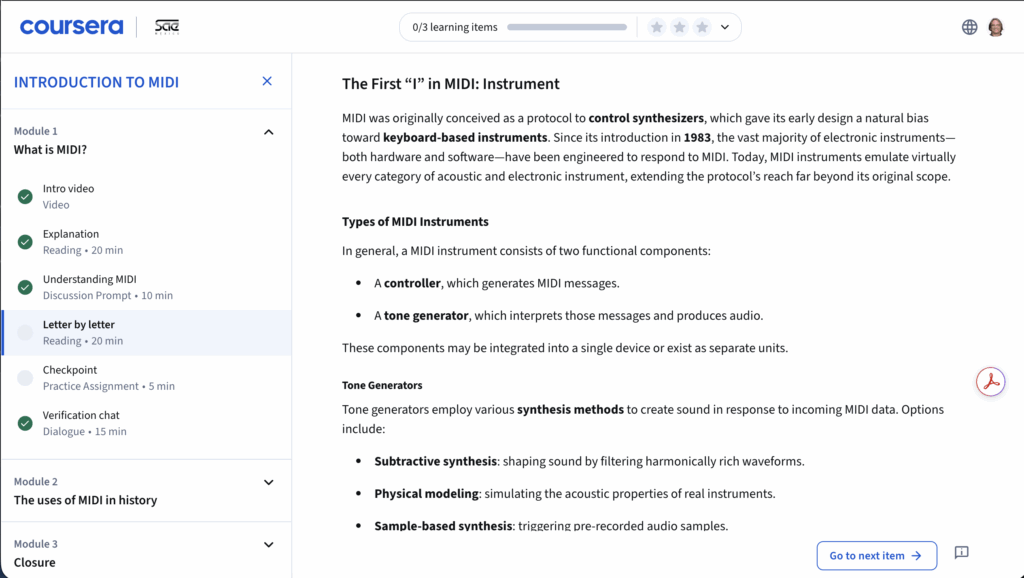Click the Coursera logo
This screenshot has height=578, width=1024.
pyautogui.click(x=71, y=26)
